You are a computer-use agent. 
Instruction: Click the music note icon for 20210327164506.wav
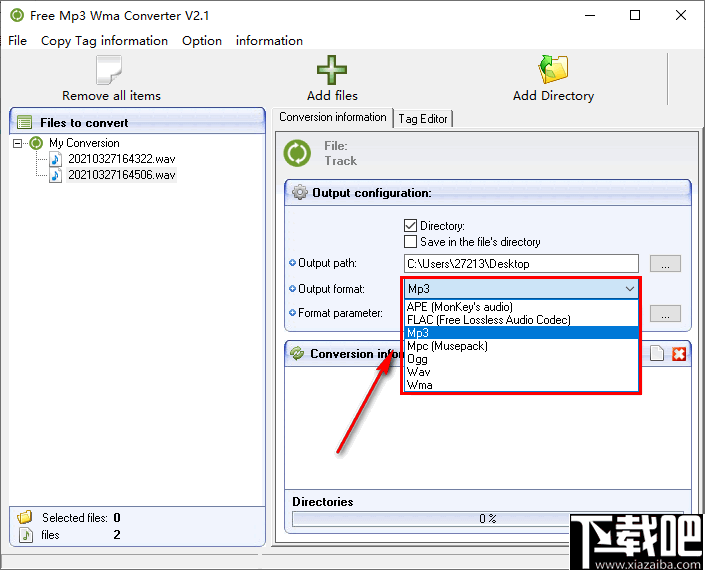tap(55, 175)
